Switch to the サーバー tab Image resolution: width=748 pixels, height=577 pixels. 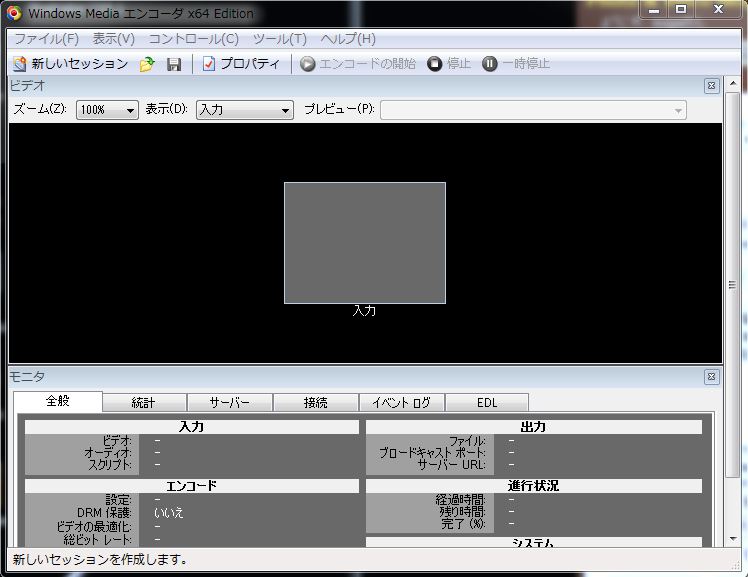[x=230, y=402]
